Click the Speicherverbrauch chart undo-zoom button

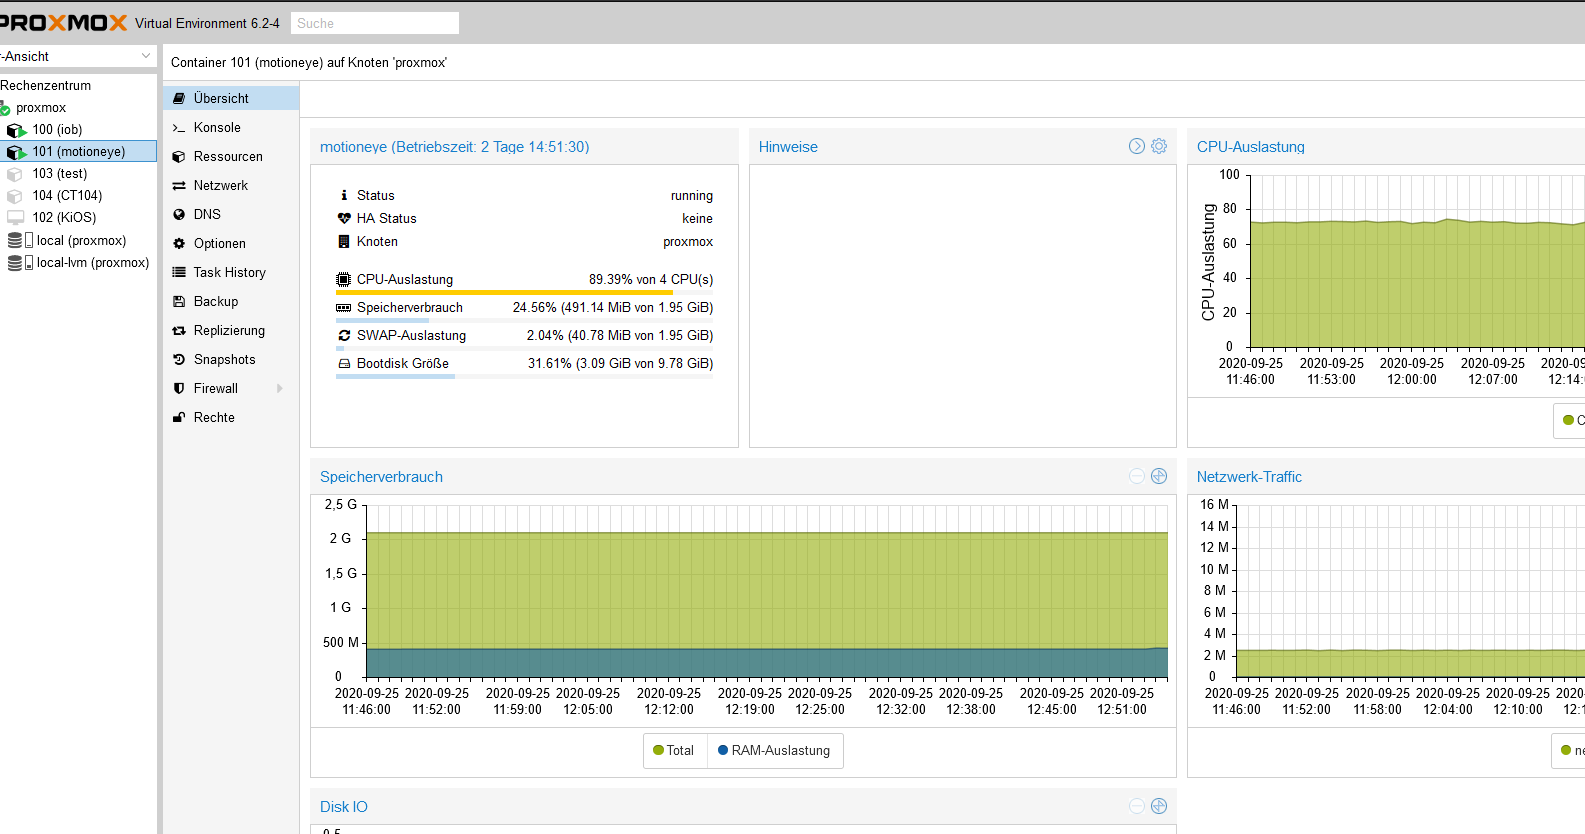click(1137, 476)
